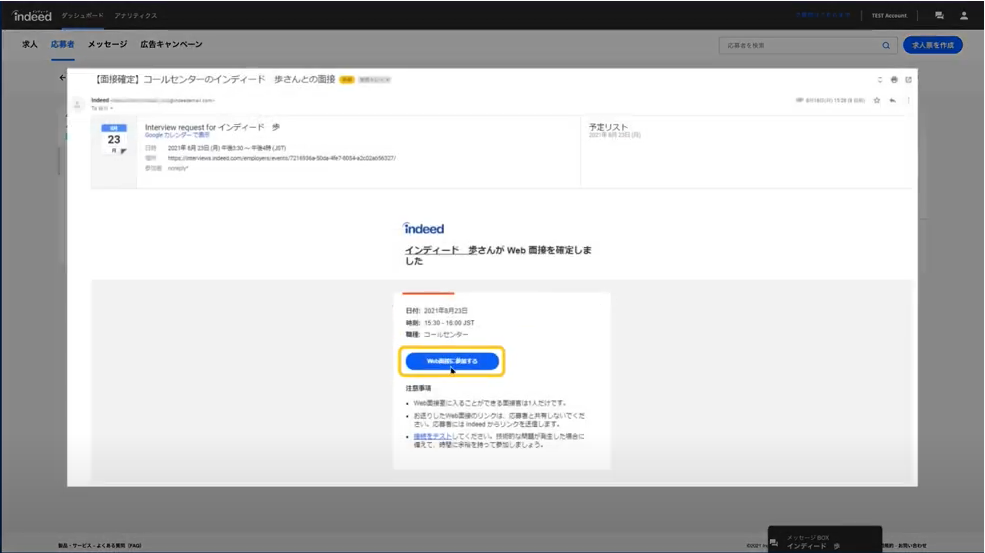Click the Indeed logo in the header
The width and height of the screenshot is (985, 553).
[x=32, y=16]
